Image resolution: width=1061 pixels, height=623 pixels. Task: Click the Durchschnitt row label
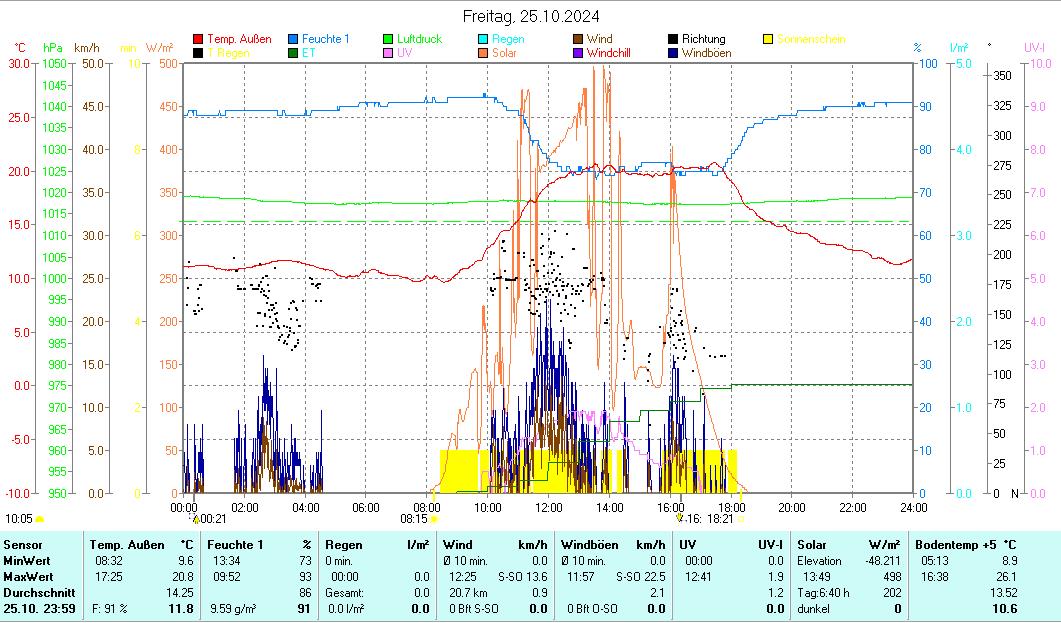pos(39,593)
